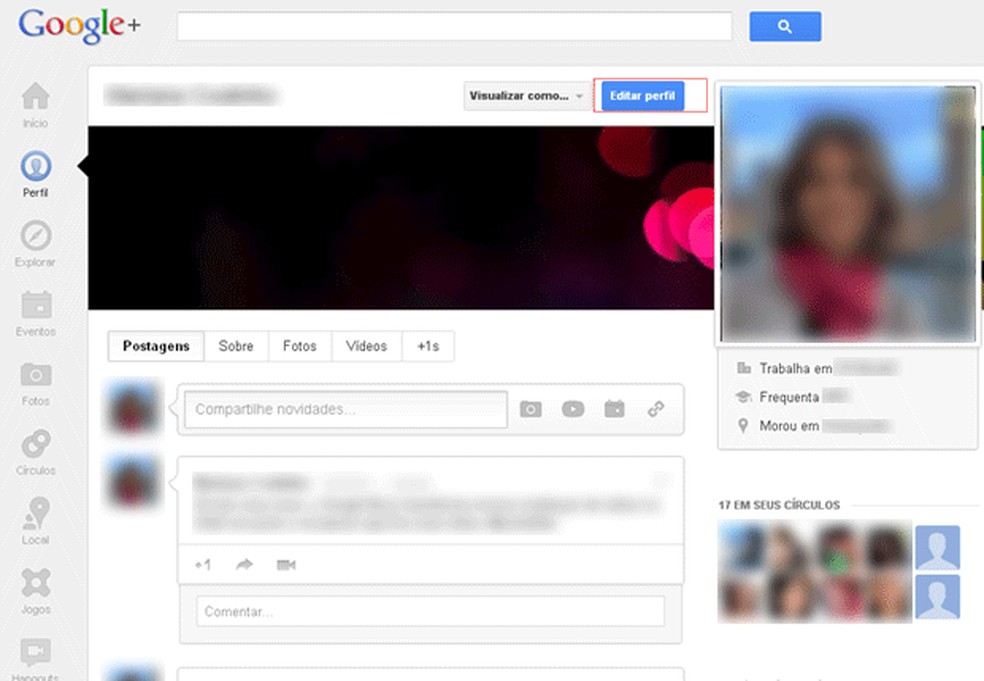Click the Google+ search input field
Image resolution: width=984 pixels, height=681 pixels.
coord(454,26)
